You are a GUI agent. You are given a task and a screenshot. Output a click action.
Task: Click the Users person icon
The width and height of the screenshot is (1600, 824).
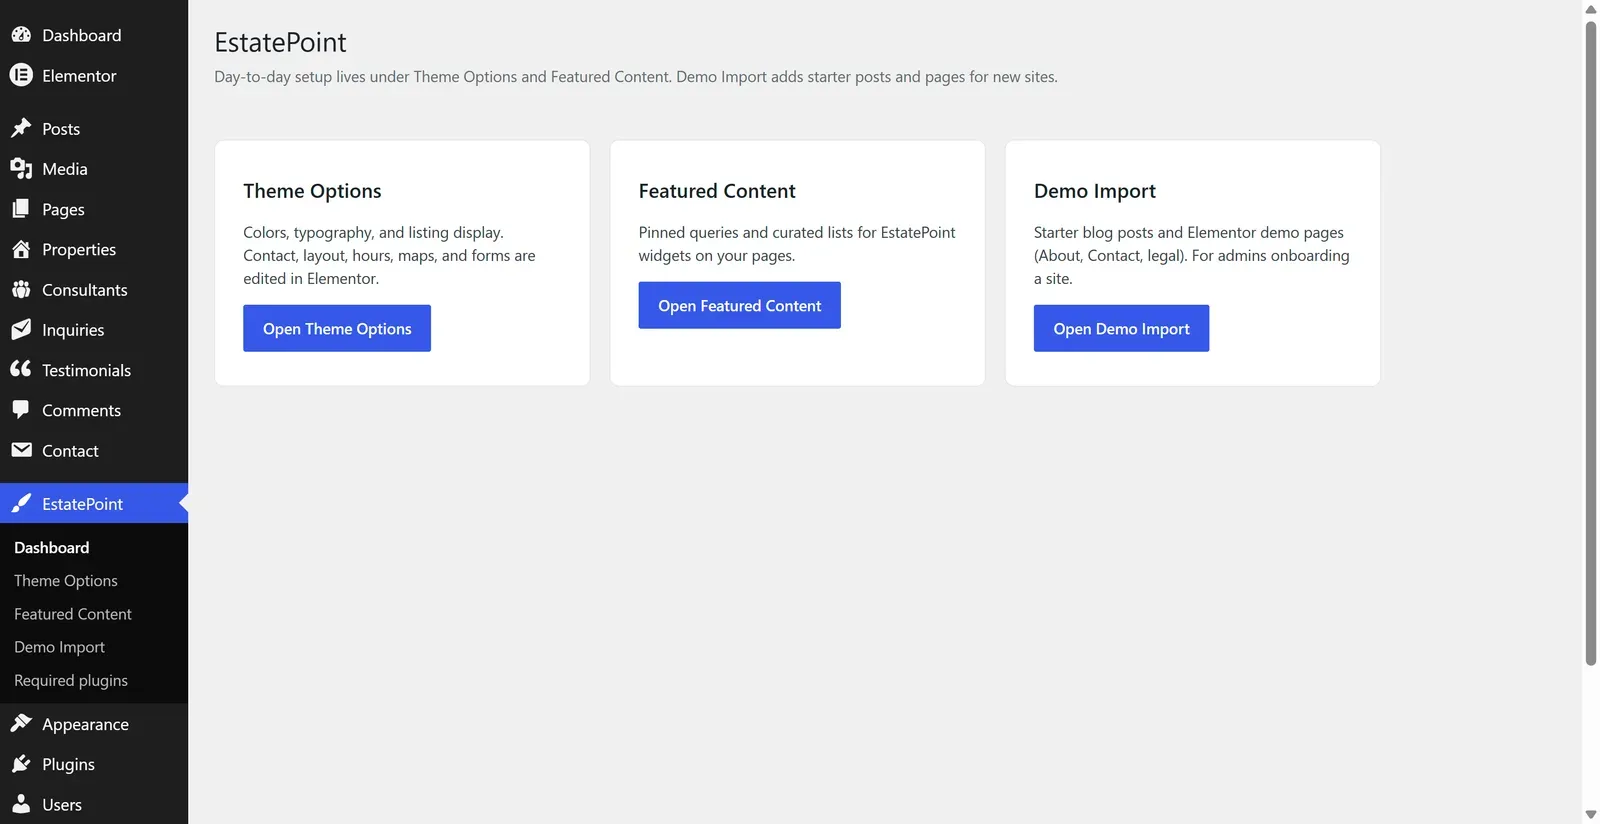click(x=21, y=804)
